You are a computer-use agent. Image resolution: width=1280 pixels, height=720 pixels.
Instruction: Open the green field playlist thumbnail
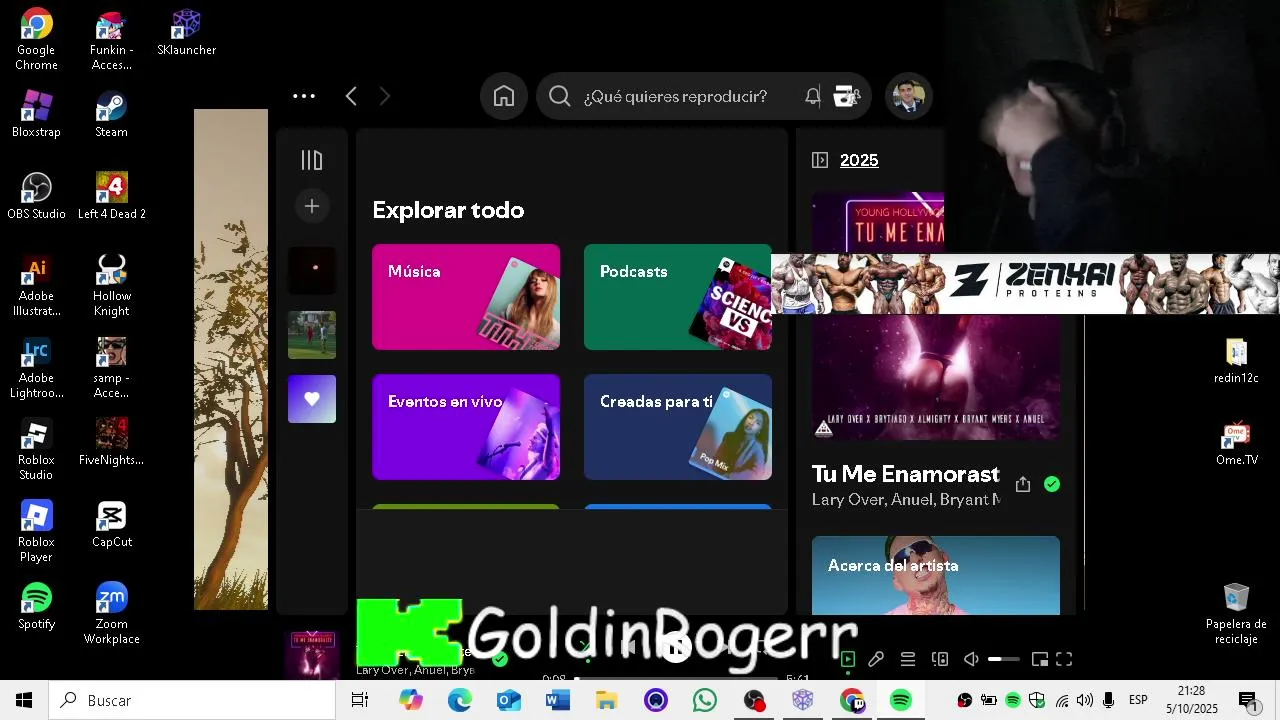tap(312, 335)
